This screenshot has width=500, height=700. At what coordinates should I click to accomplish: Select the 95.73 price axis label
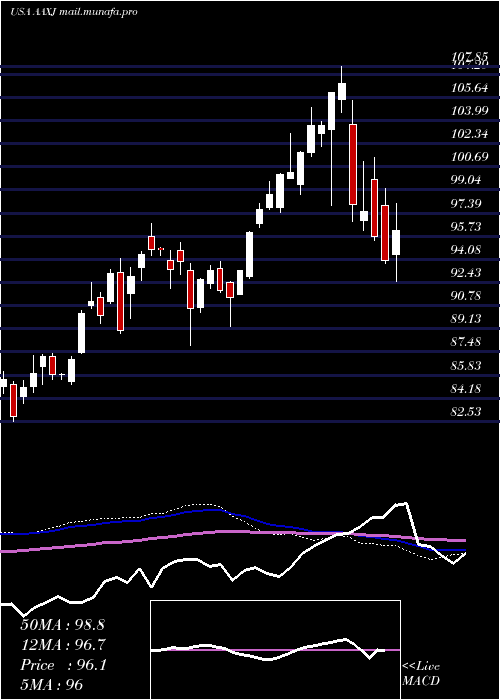tap(466, 227)
